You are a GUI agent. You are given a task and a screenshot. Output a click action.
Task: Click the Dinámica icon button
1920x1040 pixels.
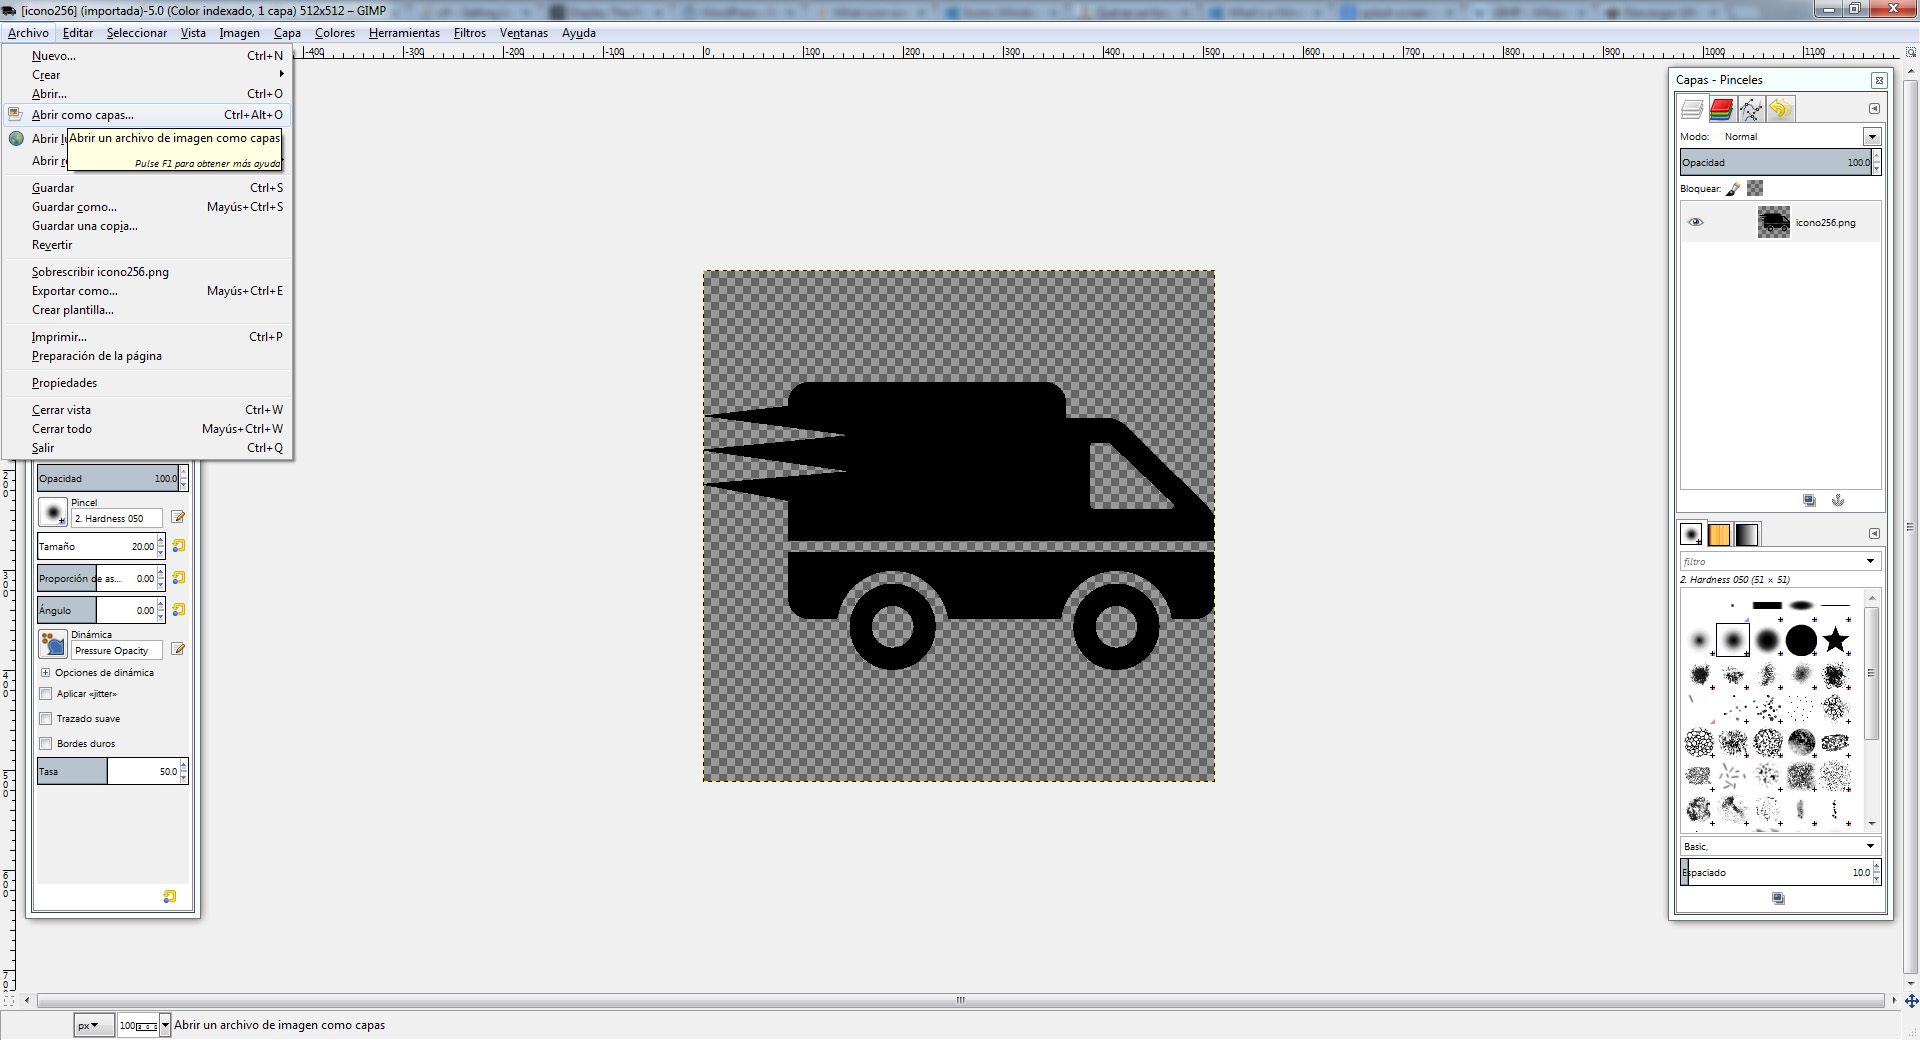point(52,643)
